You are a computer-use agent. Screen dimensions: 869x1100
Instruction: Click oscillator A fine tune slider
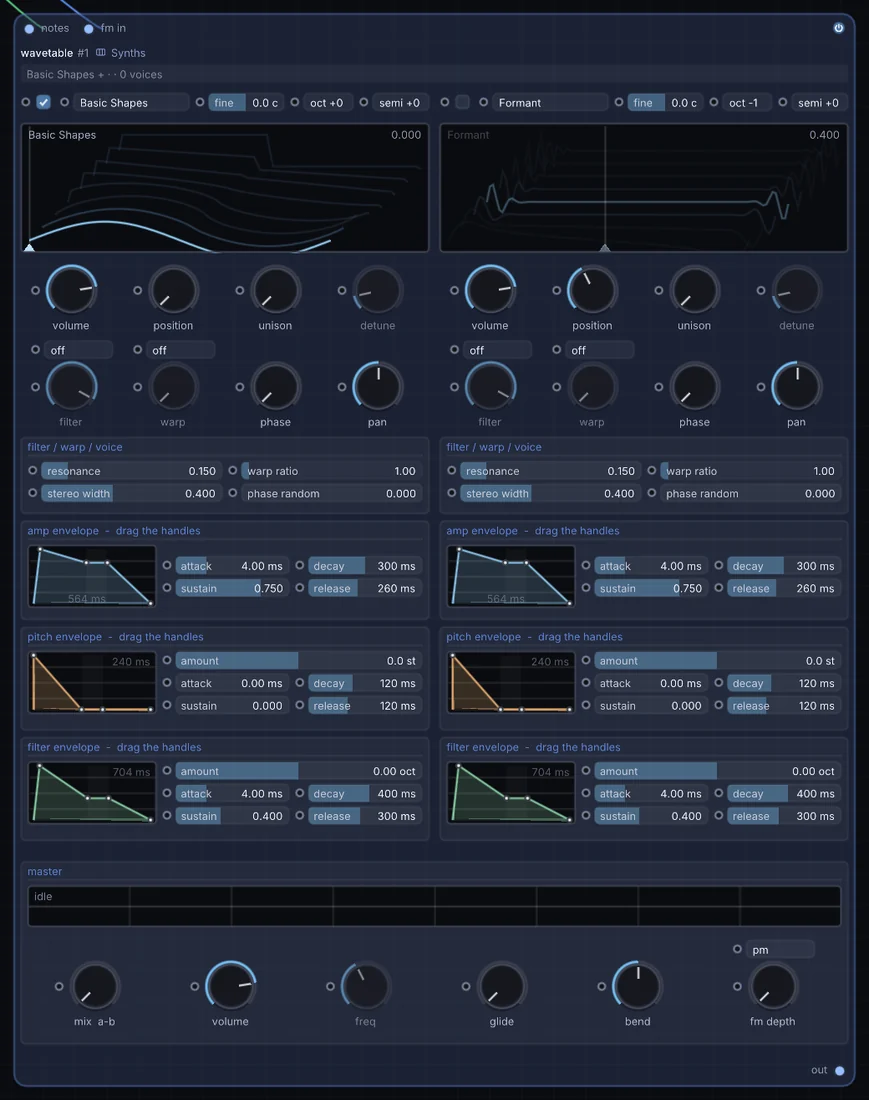246,102
